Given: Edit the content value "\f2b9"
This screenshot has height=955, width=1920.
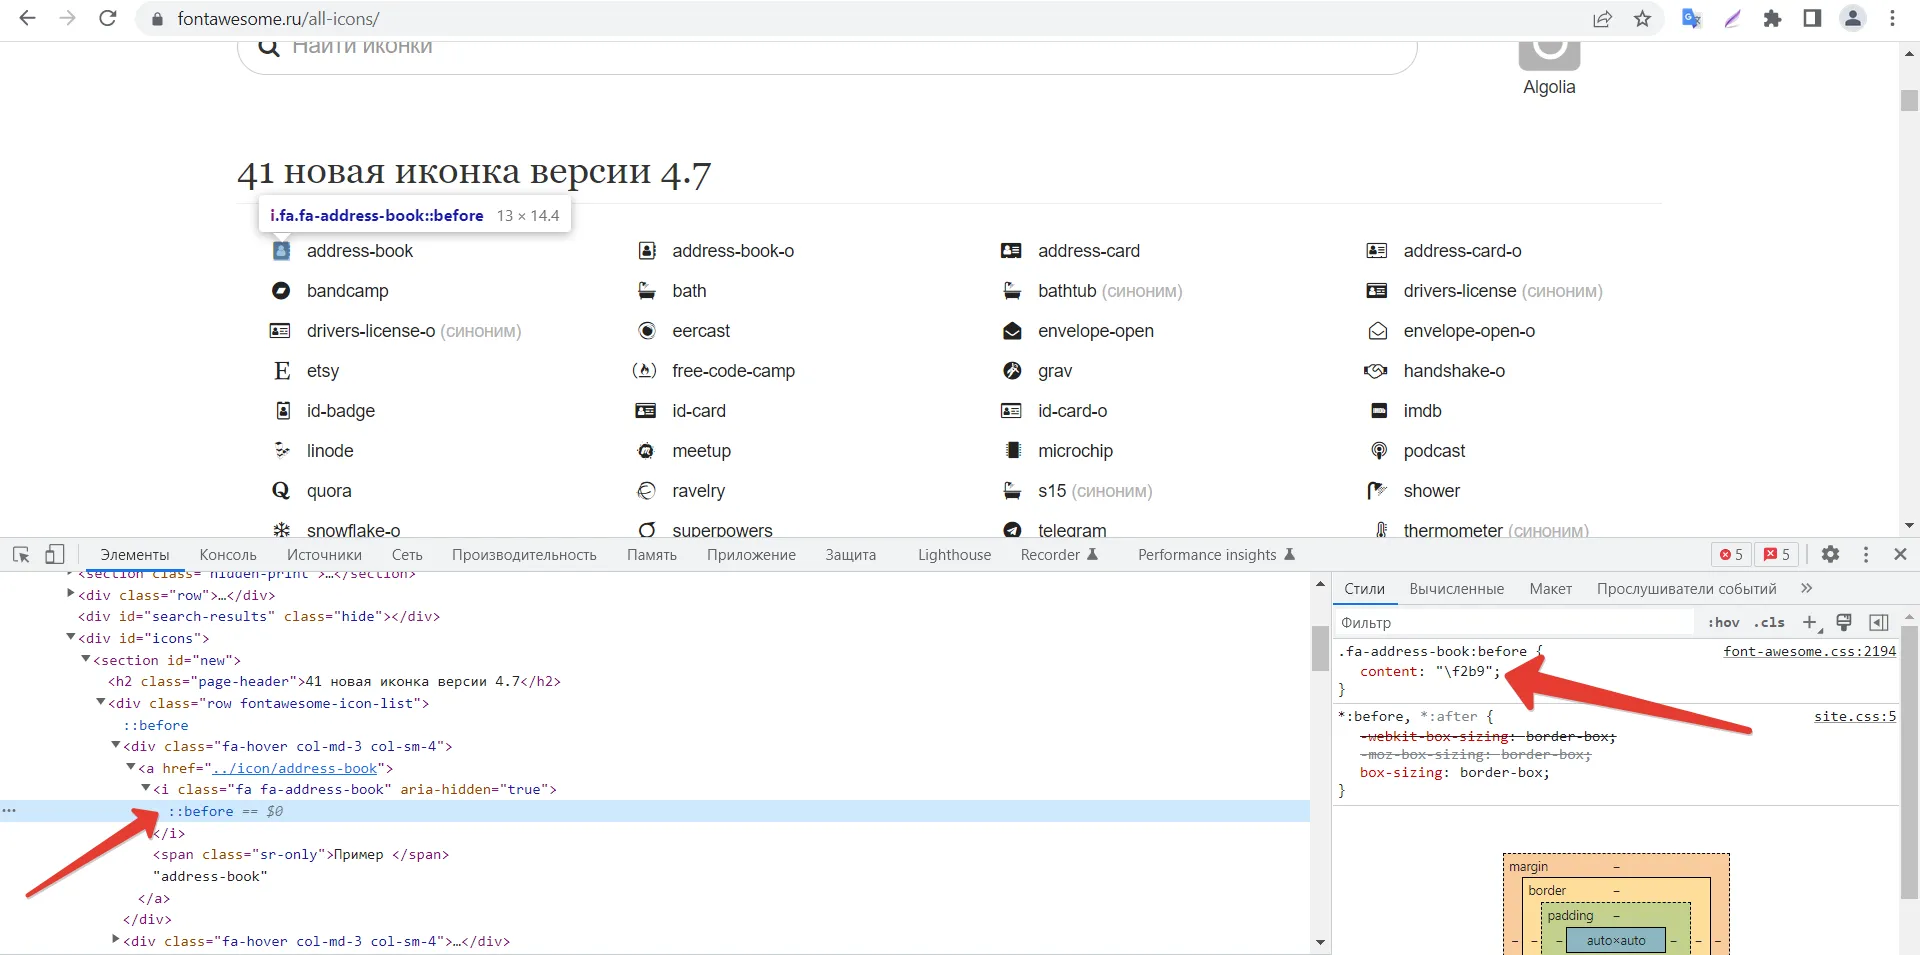Looking at the screenshot, I should 1464,672.
